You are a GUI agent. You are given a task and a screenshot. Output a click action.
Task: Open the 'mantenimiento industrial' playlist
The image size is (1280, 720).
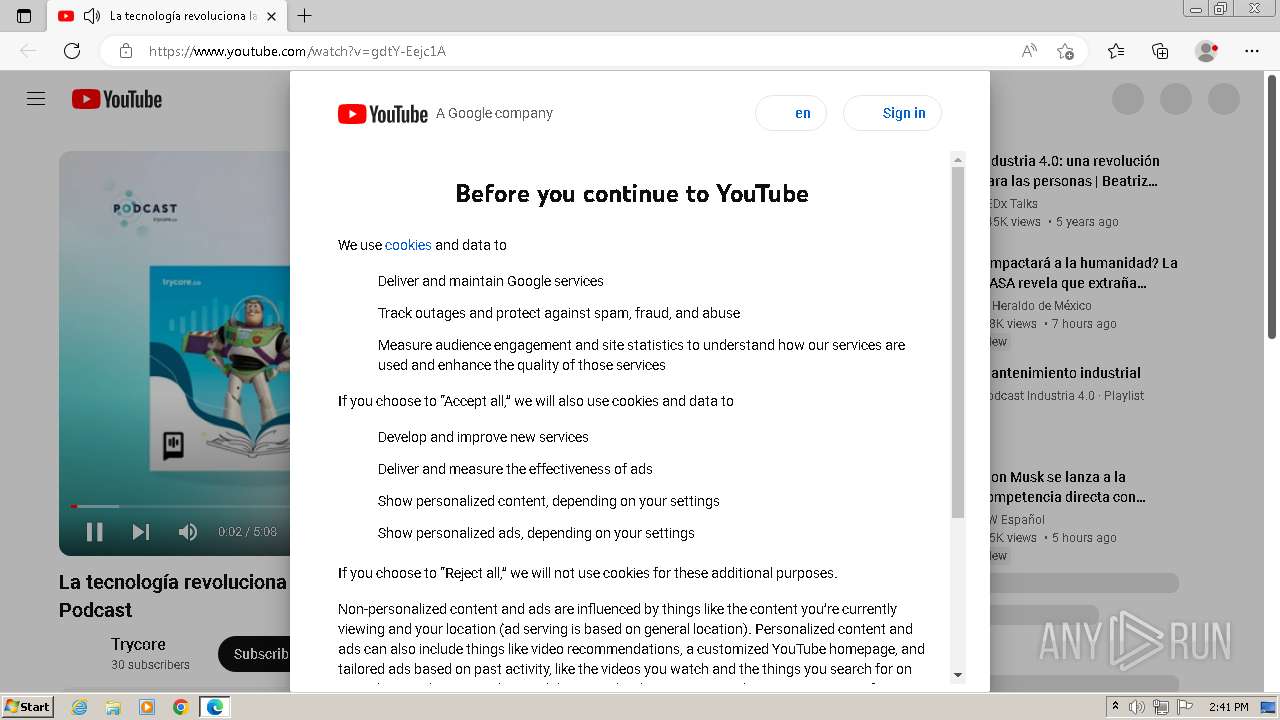[1065, 373]
